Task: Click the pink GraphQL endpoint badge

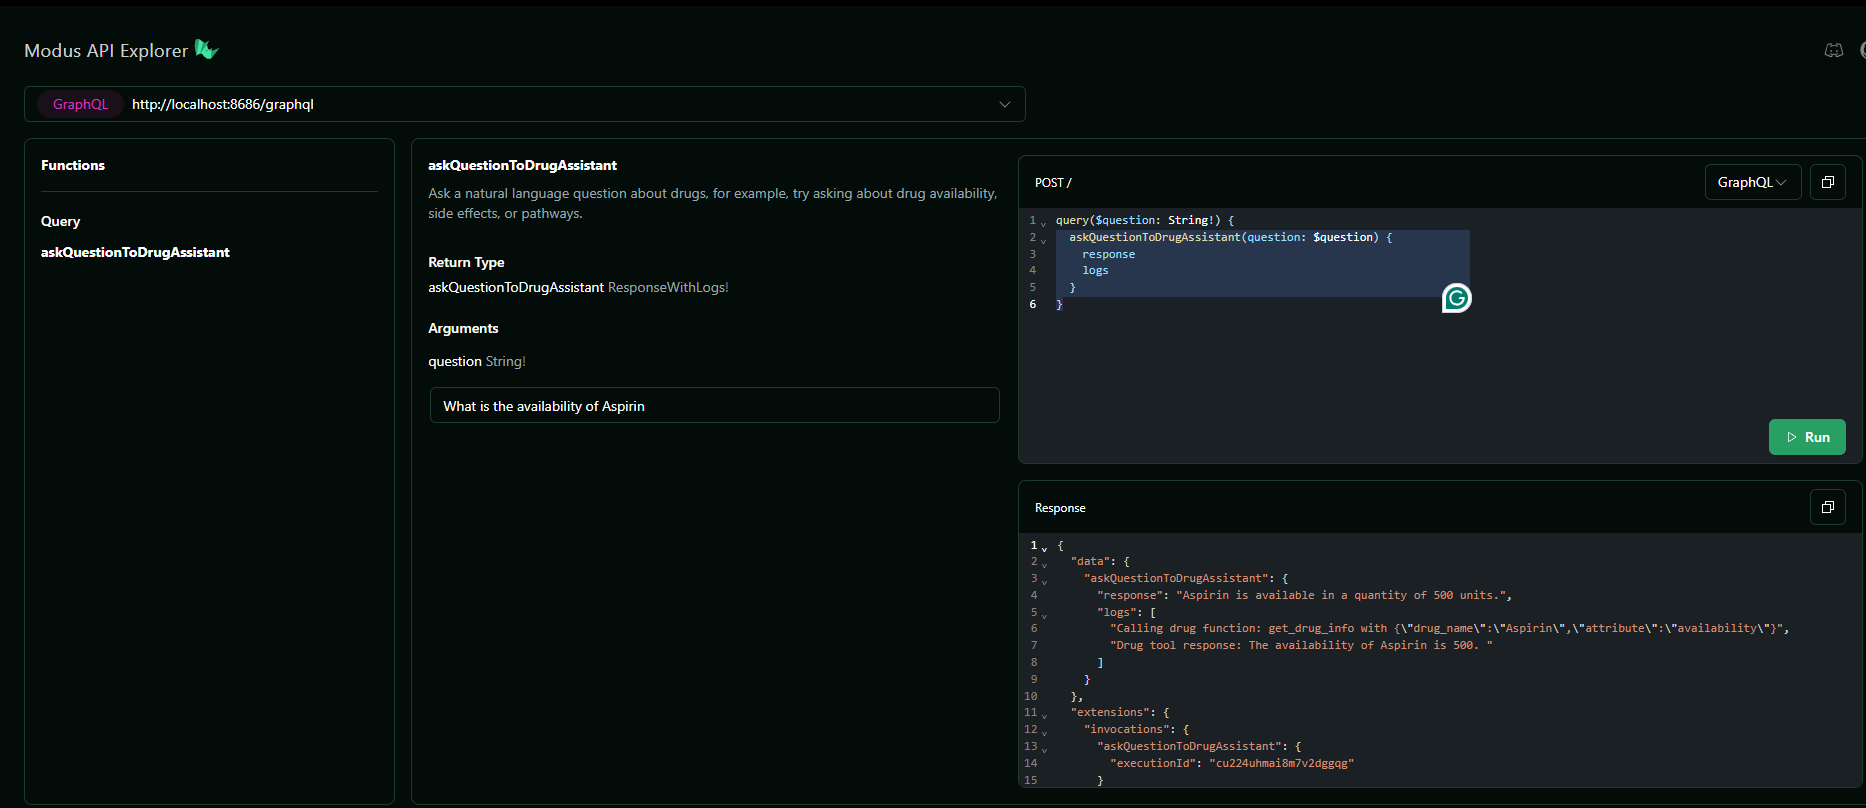Action: pyautogui.click(x=80, y=104)
